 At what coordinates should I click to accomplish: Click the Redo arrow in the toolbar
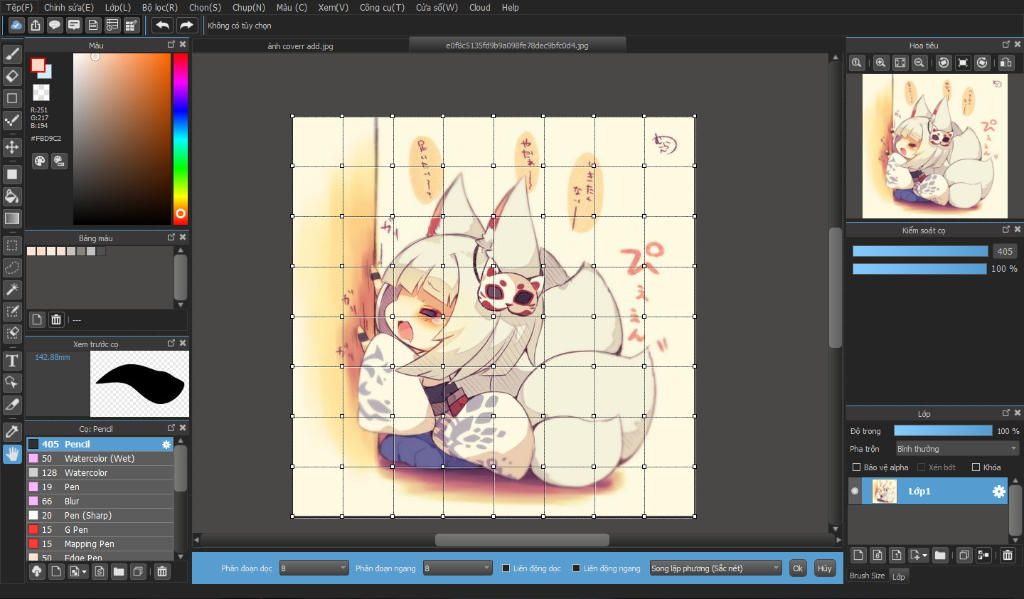click(186, 25)
